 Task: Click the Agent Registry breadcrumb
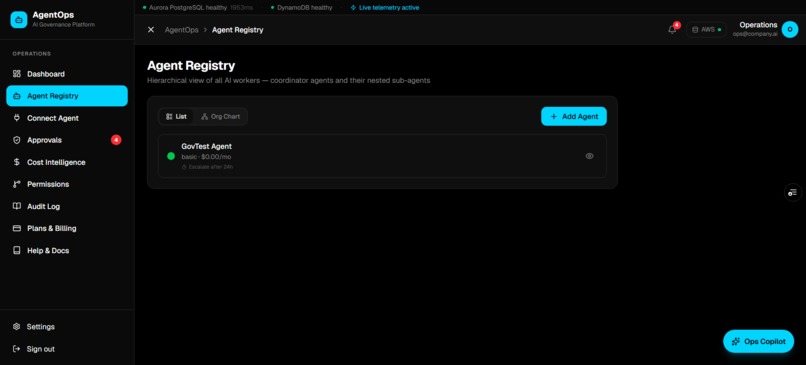[x=237, y=30]
